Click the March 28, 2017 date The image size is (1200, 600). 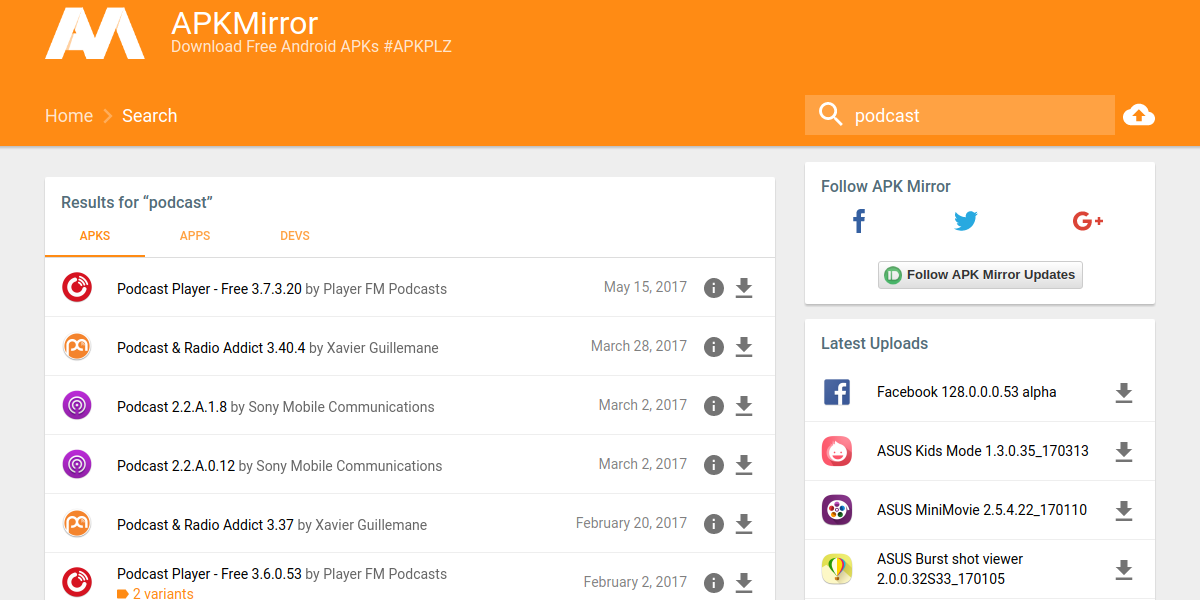tap(639, 346)
